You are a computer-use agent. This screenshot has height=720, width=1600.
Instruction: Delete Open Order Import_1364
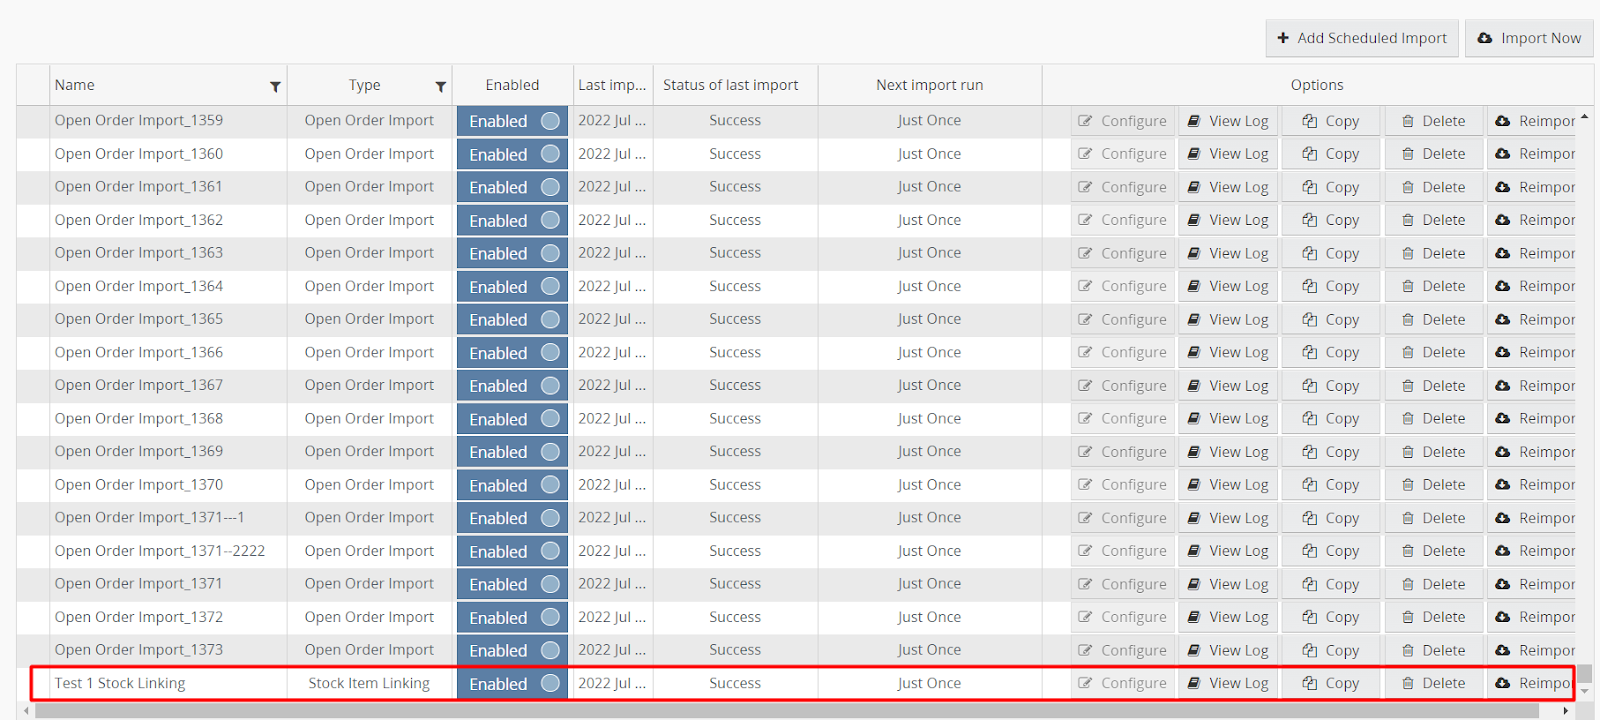1433,286
